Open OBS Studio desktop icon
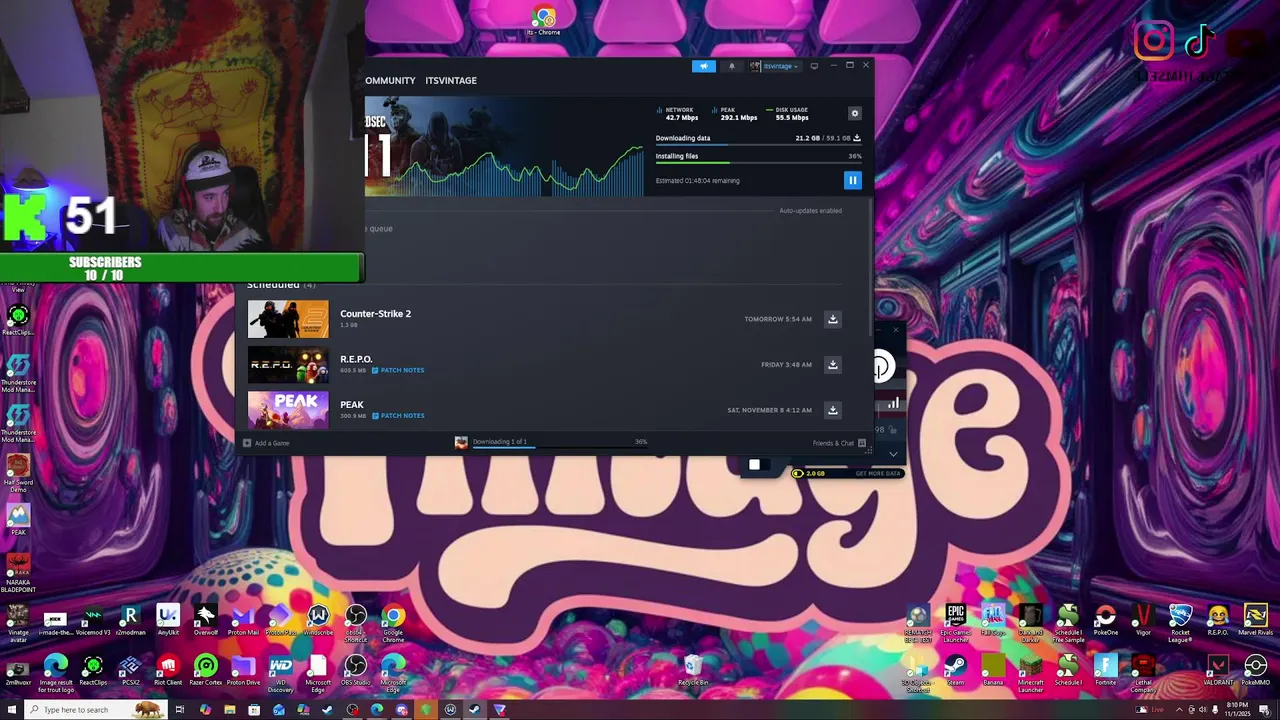Image resolution: width=1280 pixels, height=720 pixels. coord(355,671)
